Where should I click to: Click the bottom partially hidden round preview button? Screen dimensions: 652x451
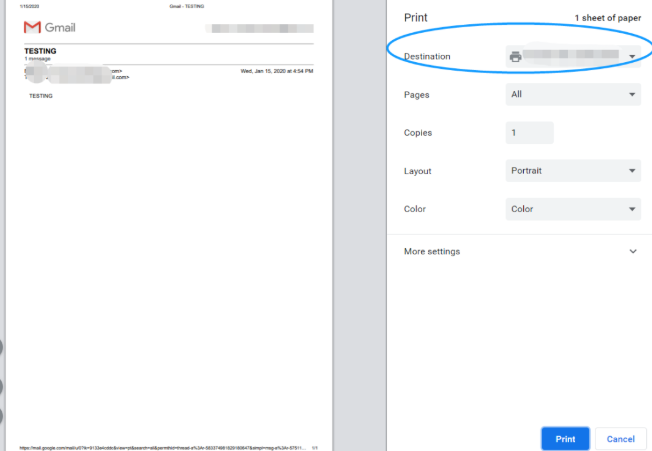pos(1,416)
